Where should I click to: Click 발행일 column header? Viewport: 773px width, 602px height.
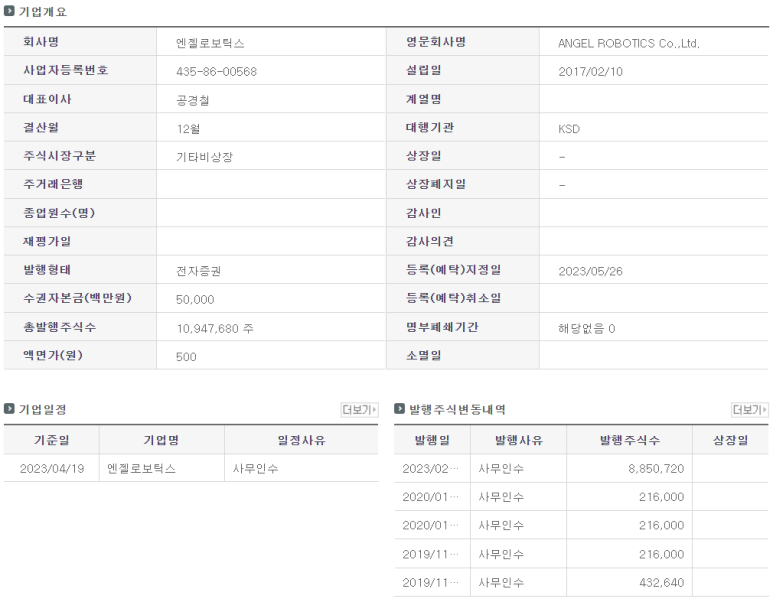pyautogui.click(x=432, y=440)
